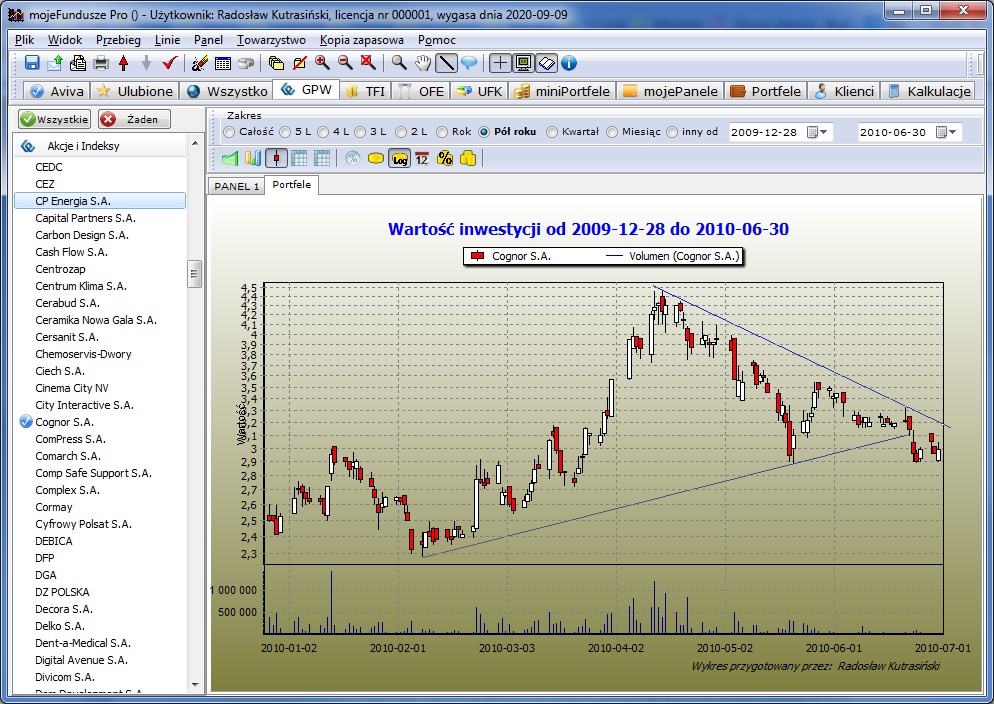994x704 pixels.
Task: Open the Towarzystwo menu
Action: (271, 40)
